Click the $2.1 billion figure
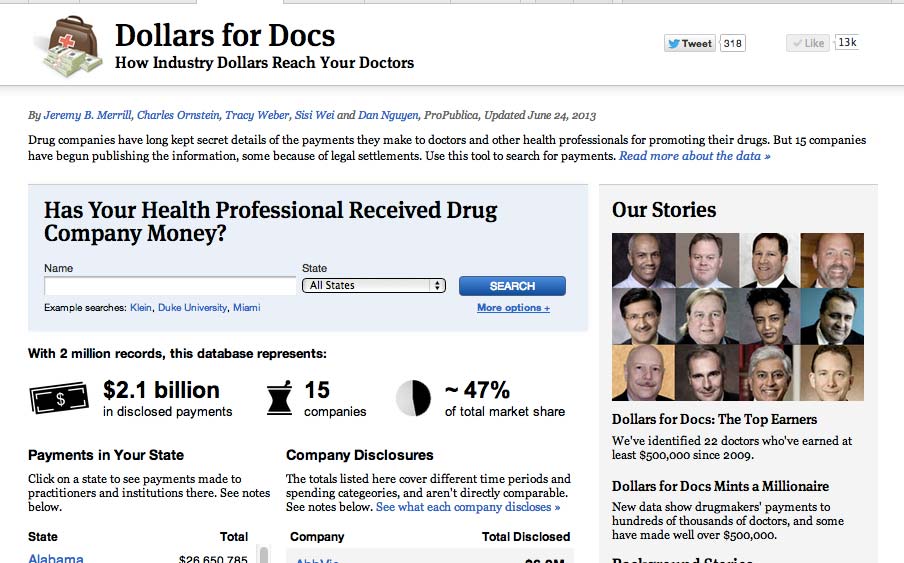904x563 pixels. click(x=161, y=390)
